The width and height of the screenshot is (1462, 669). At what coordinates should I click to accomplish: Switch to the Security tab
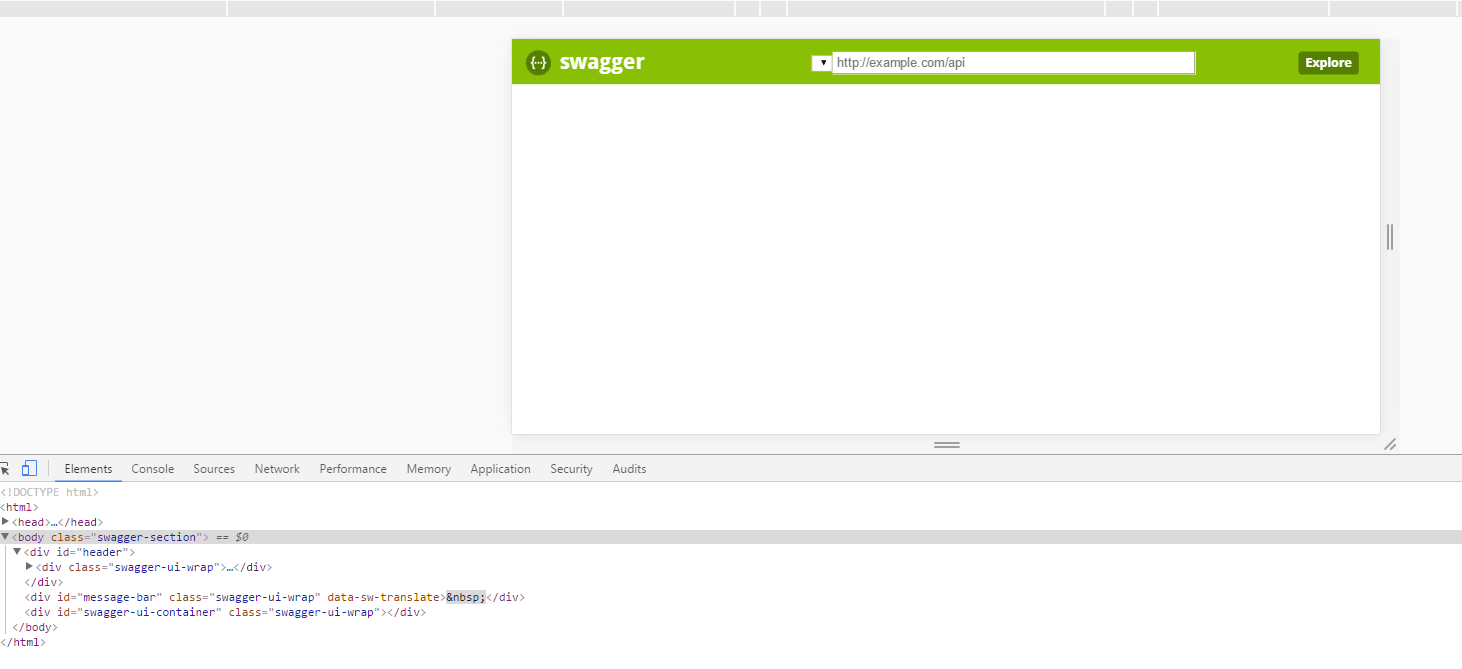click(x=571, y=469)
